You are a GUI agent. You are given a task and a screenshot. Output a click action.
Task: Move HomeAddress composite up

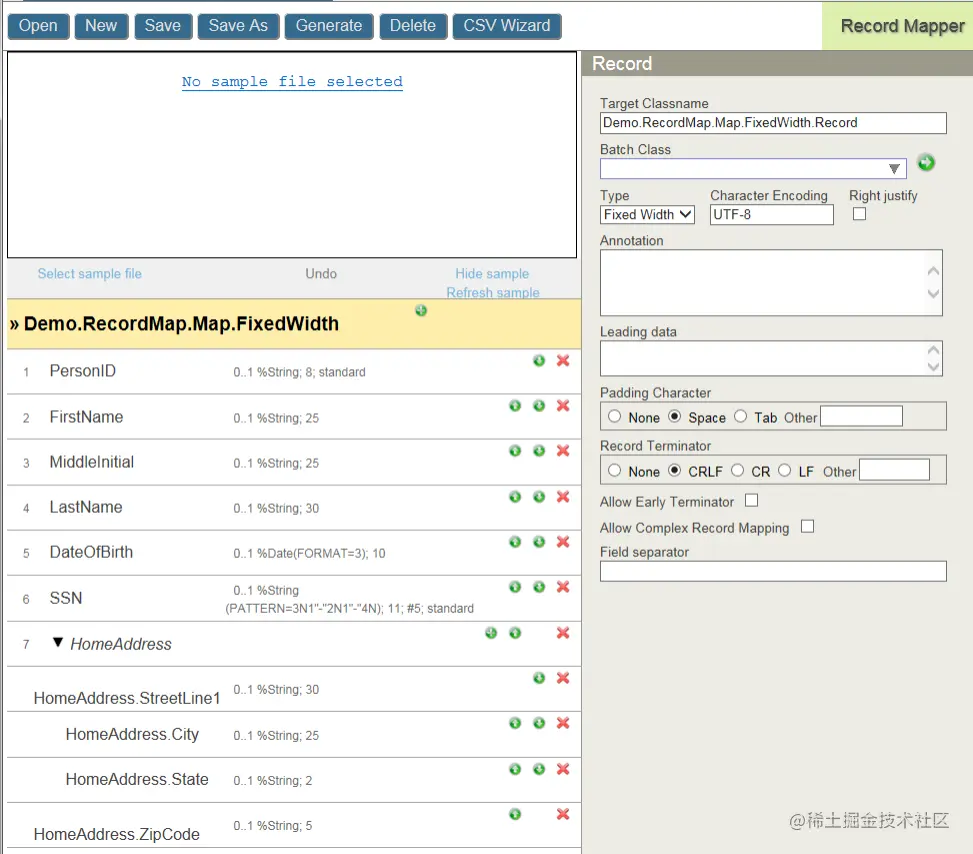pos(515,633)
